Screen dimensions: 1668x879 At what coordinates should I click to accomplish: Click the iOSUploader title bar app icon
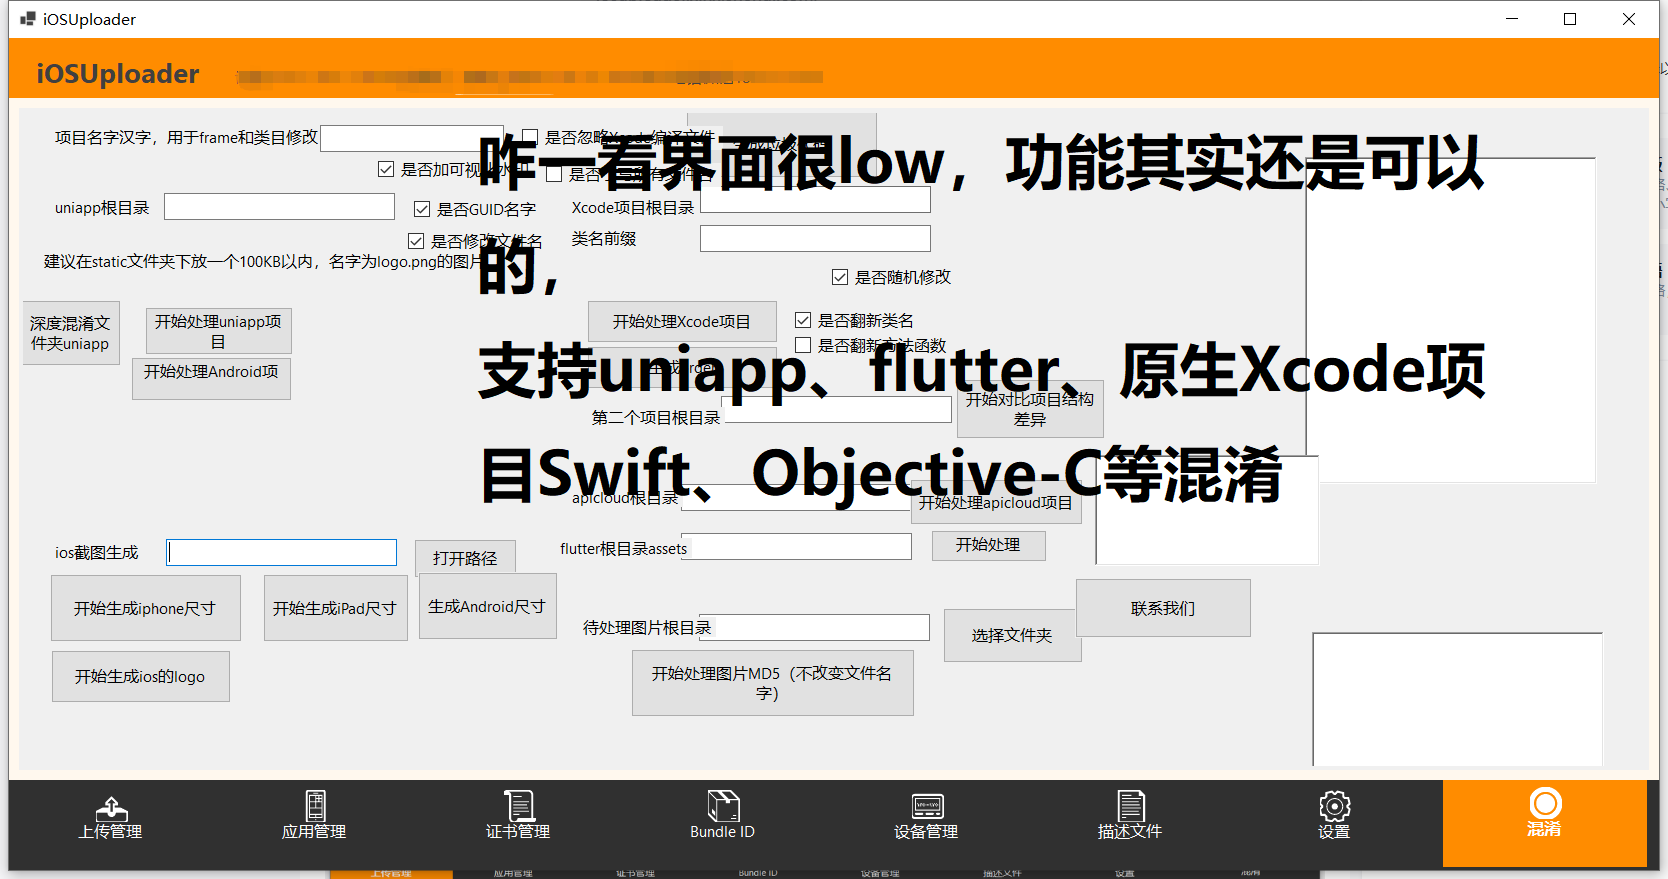[x=28, y=19]
